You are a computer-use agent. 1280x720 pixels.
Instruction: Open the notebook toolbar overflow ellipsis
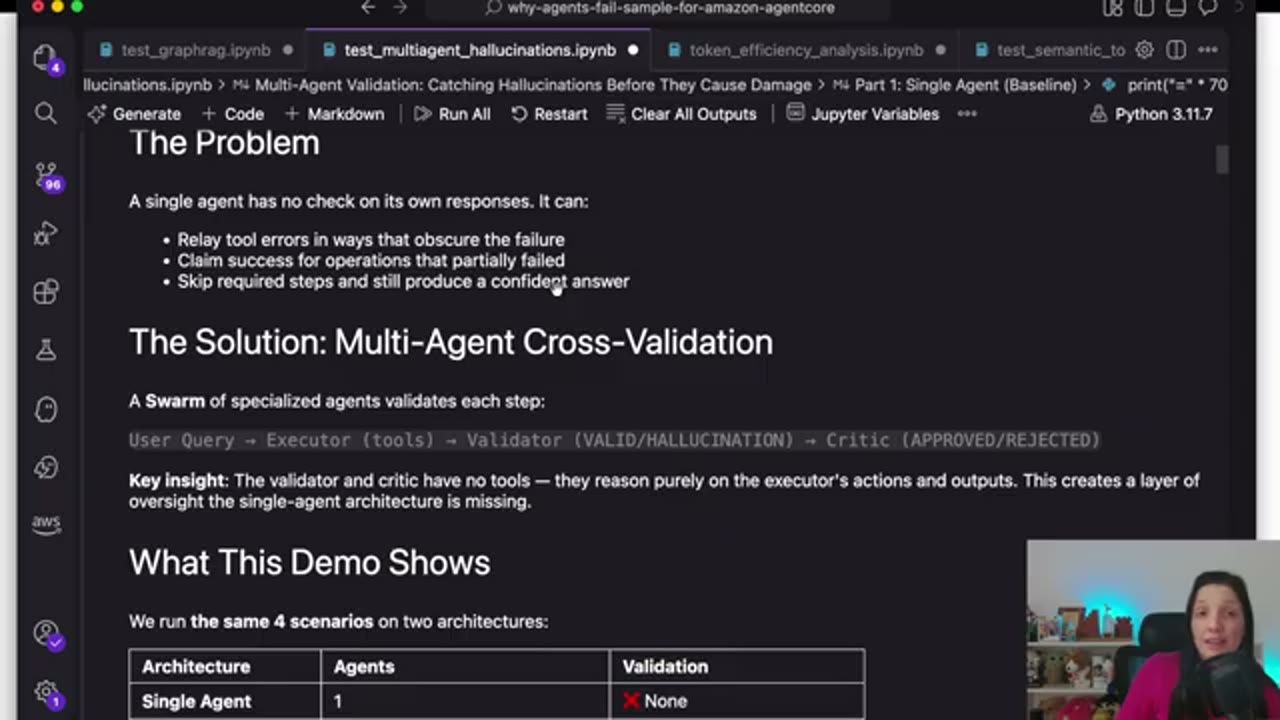967,114
